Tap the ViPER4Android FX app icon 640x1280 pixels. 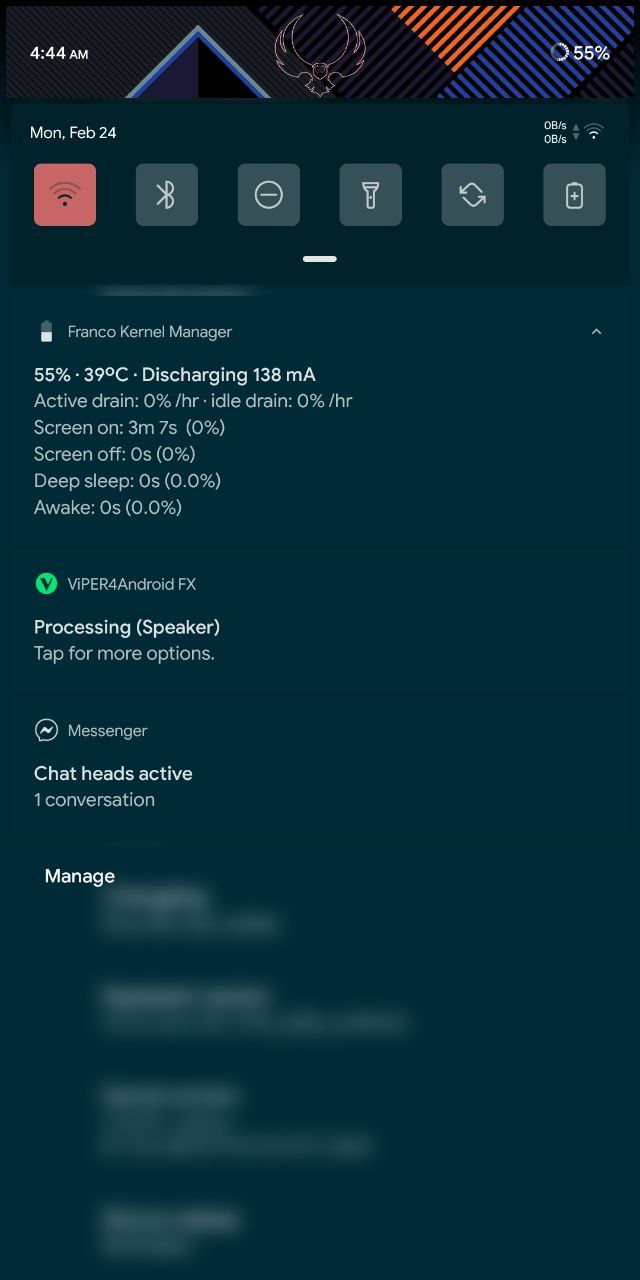tap(46, 584)
